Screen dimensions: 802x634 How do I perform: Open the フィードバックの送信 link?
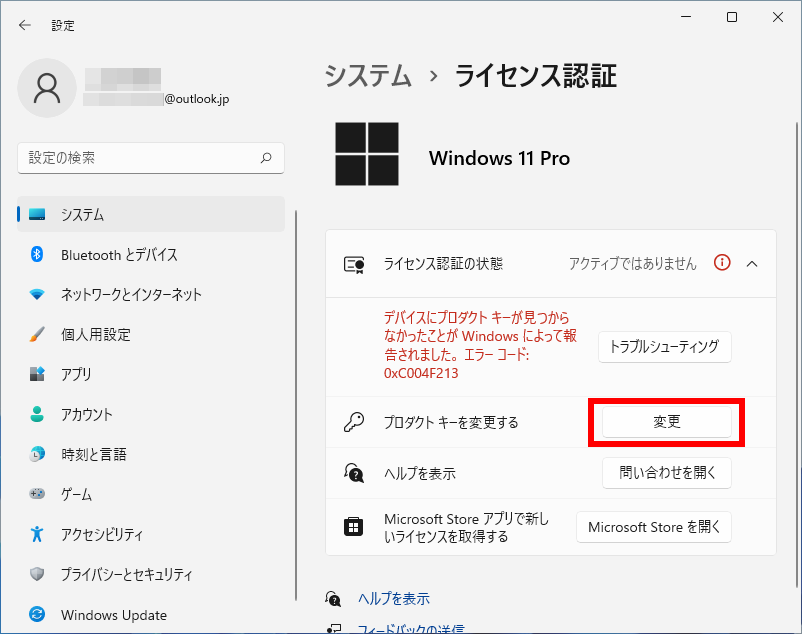405,628
